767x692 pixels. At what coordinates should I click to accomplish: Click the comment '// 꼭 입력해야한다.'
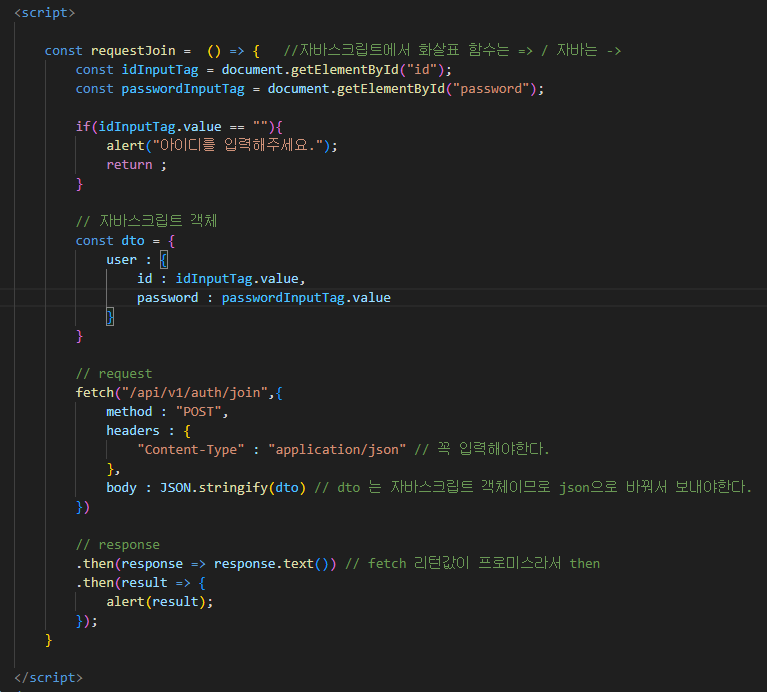tap(482, 449)
